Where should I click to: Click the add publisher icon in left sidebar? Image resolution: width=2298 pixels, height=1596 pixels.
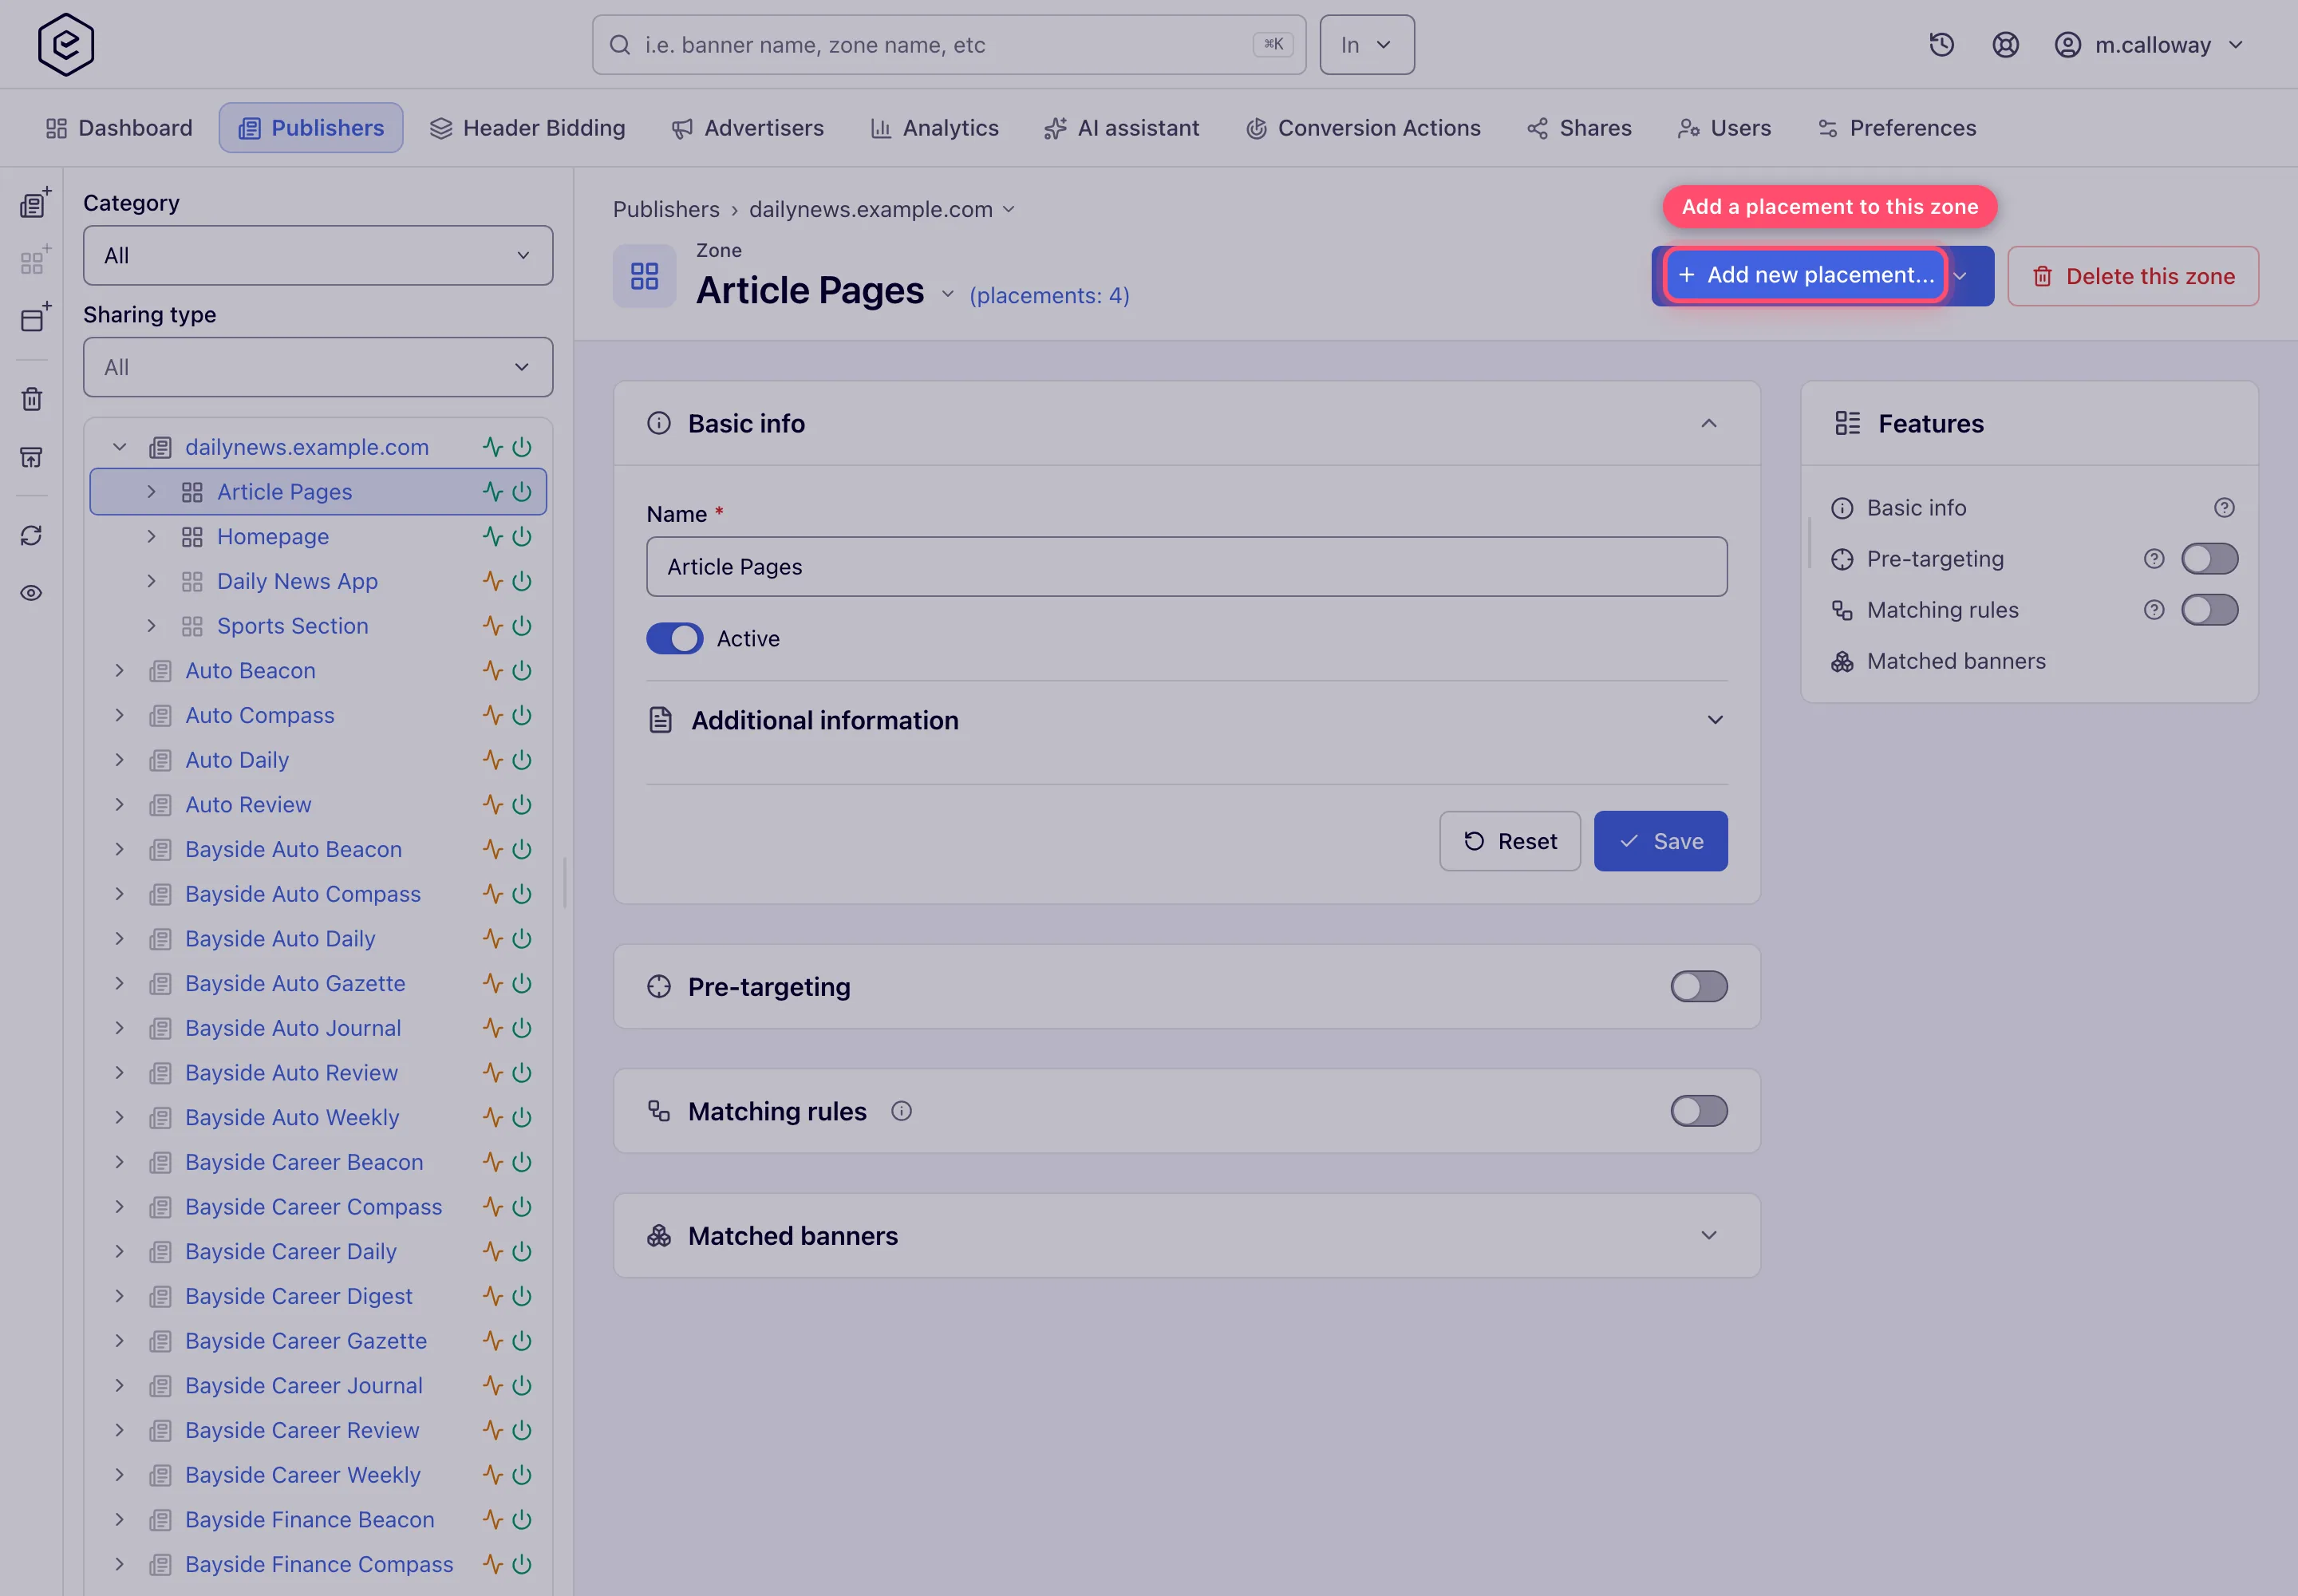[34, 204]
